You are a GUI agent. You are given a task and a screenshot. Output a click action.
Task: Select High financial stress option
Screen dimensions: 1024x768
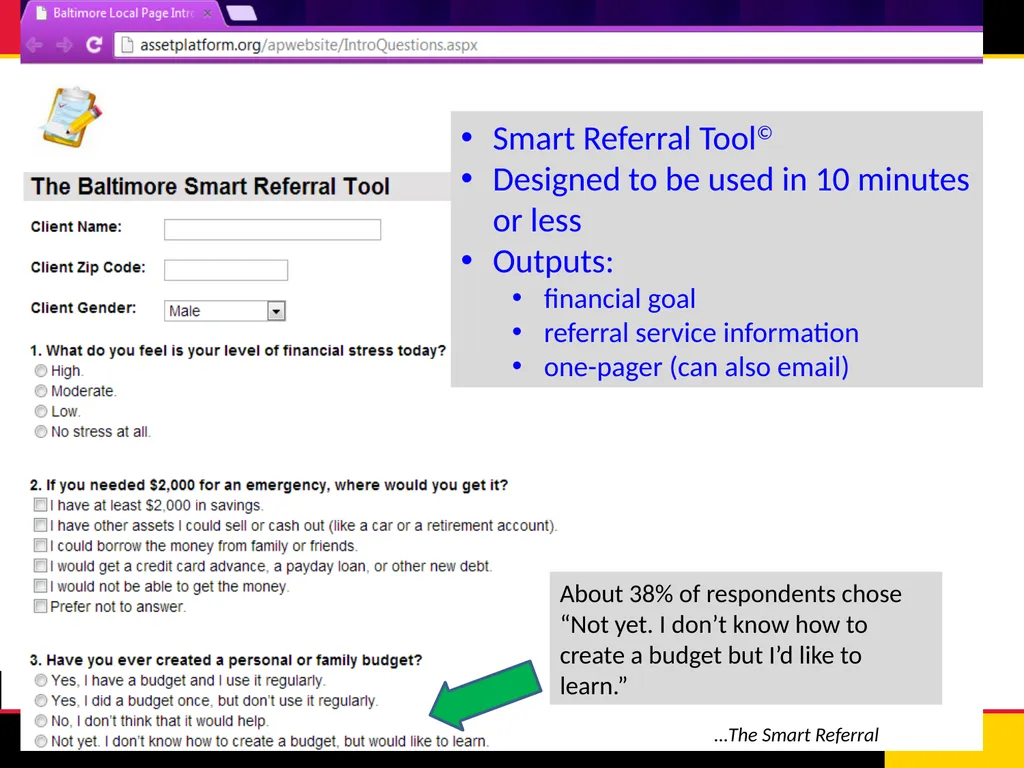(x=40, y=371)
